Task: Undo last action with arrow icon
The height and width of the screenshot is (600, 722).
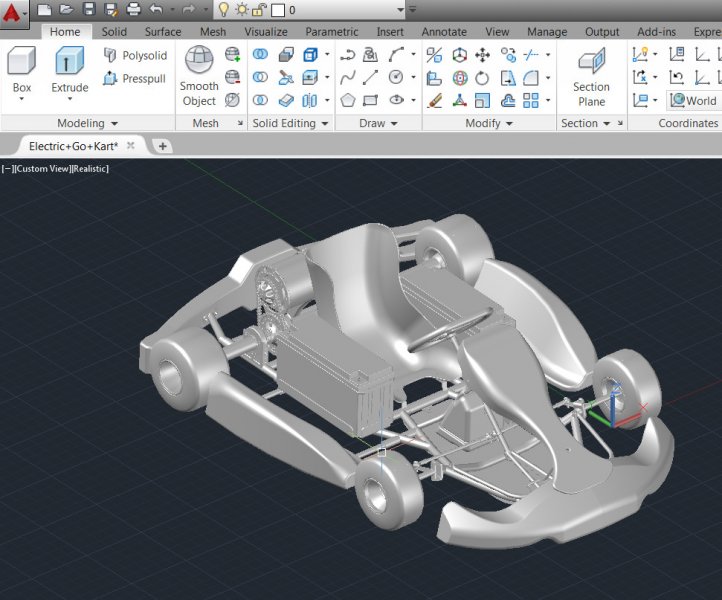Action: [x=156, y=9]
